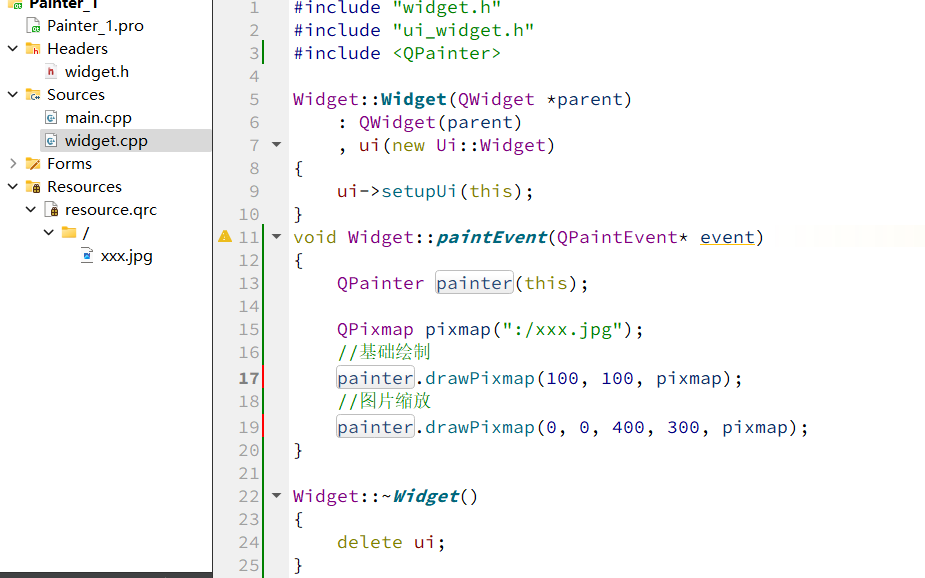This screenshot has width=925, height=578.
Task: Fold the destructor block at line 22
Action: point(276,495)
